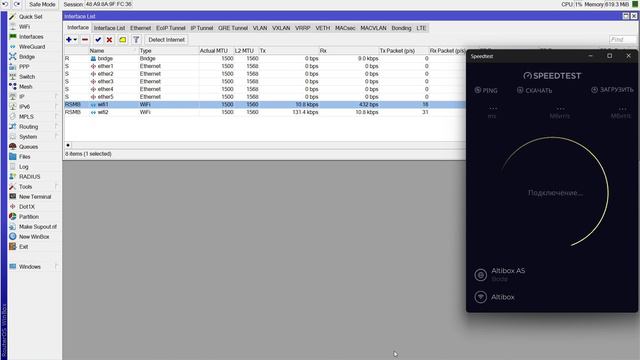Click the Detect Internet button
Image resolution: width=640 pixels, height=360 pixels.
pos(167,40)
